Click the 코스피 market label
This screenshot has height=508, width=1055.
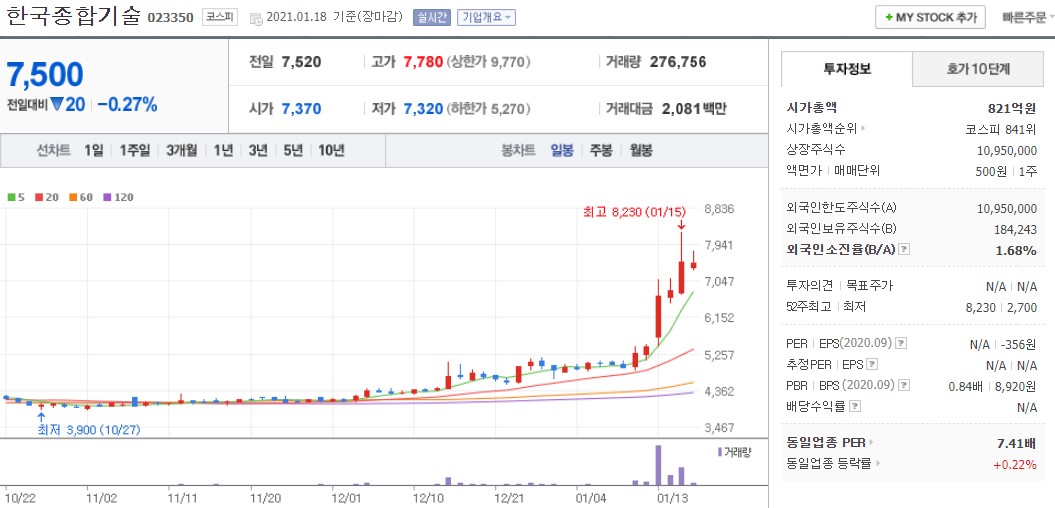[220, 17]
